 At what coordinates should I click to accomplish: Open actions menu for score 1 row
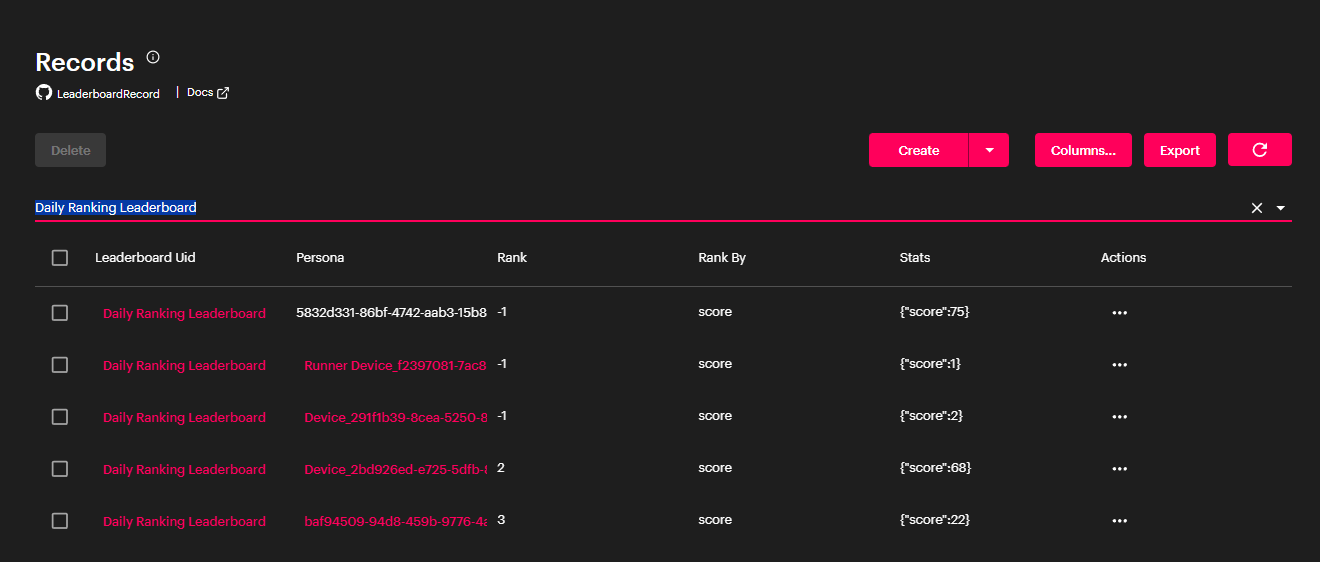click(1119, 365)
